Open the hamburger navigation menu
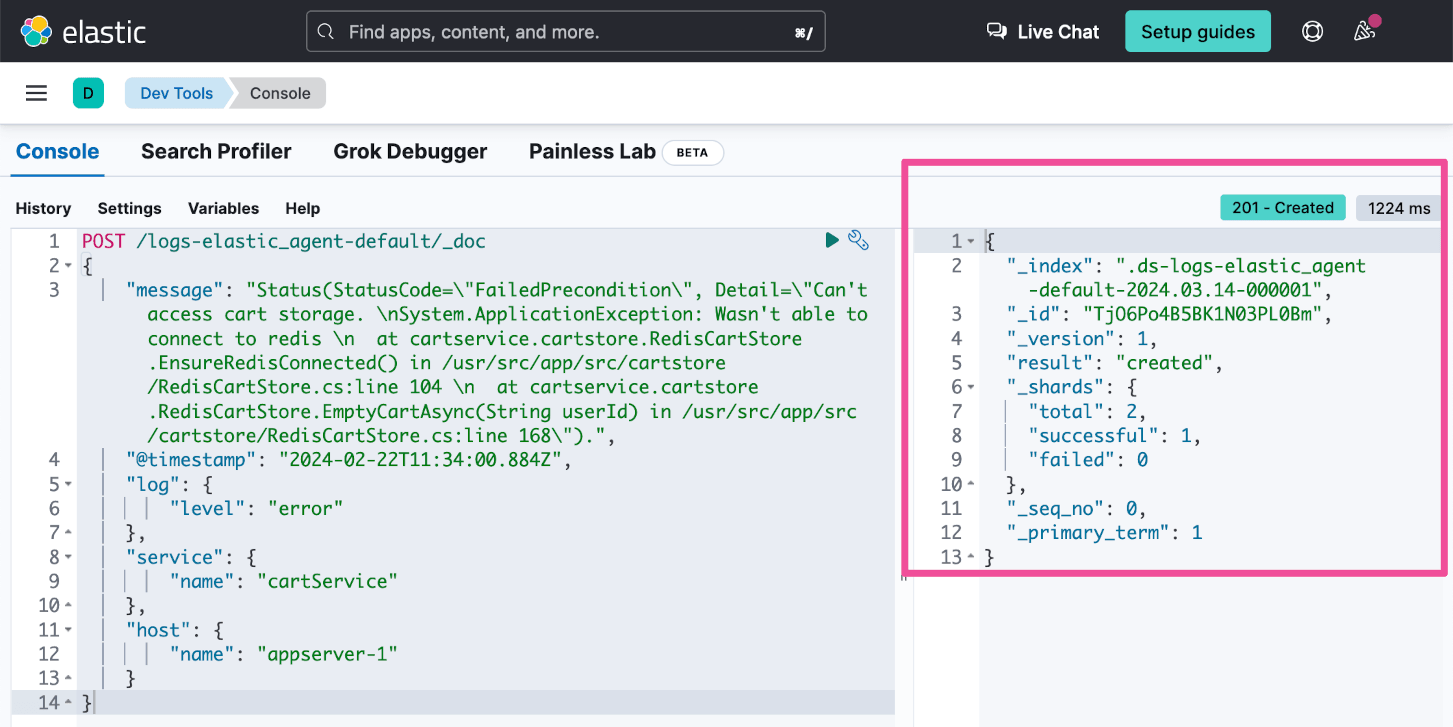This screenshot has width=1453, height=727. pos(37,93)
